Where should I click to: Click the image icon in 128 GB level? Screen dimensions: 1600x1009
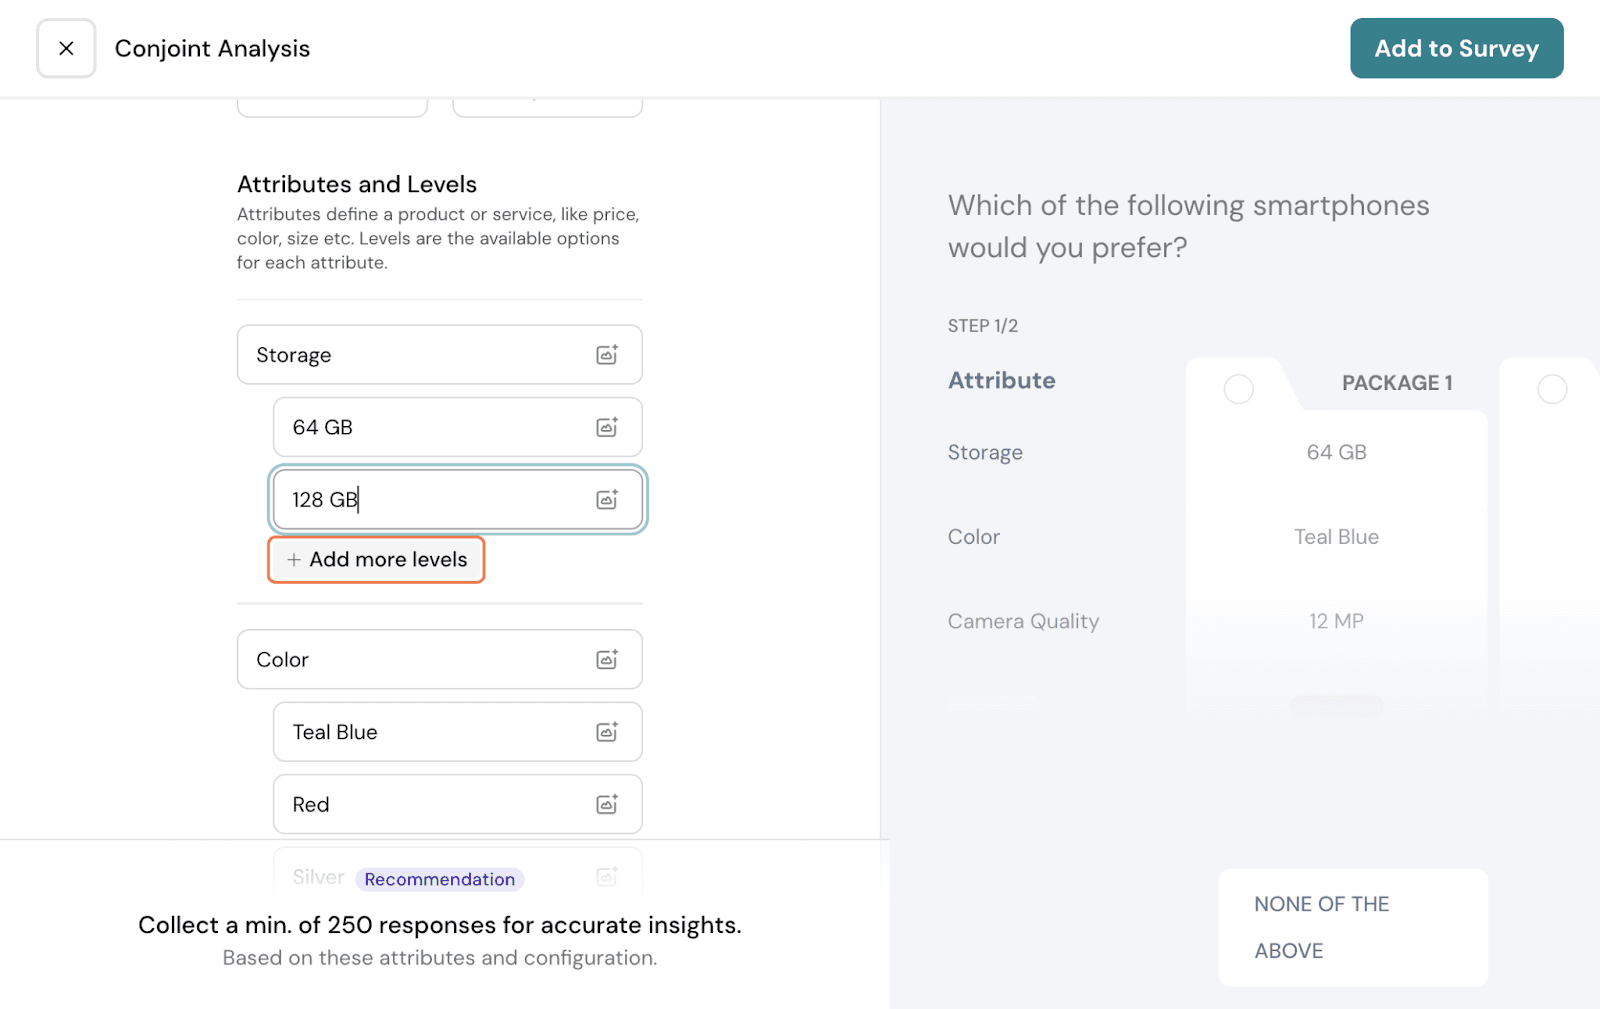pyautogui.click(x=607, y=499)
